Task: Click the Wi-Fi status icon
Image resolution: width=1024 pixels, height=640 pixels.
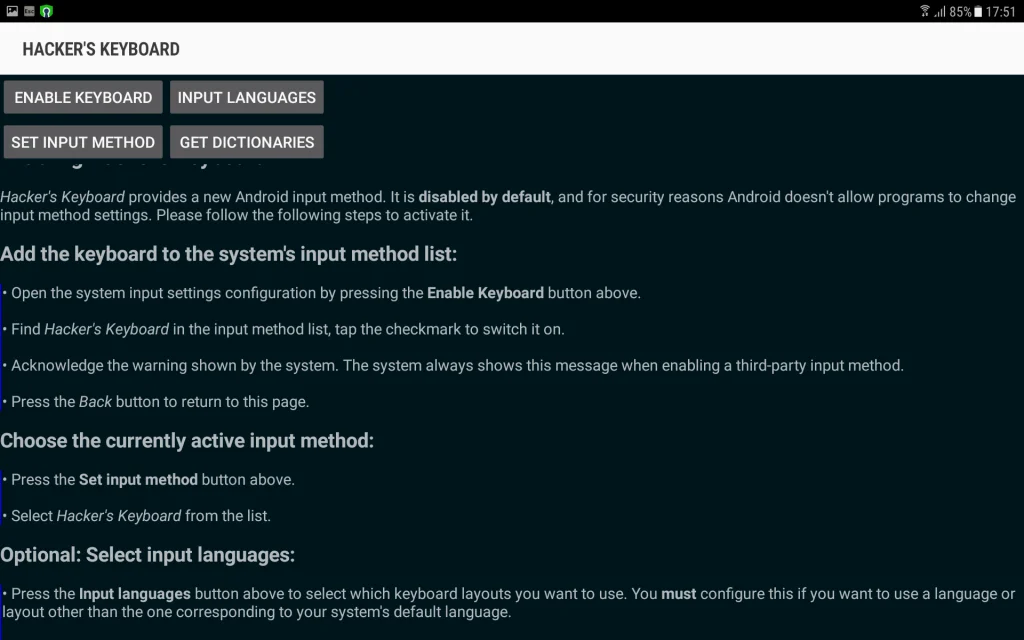Action: pos(925,11)
